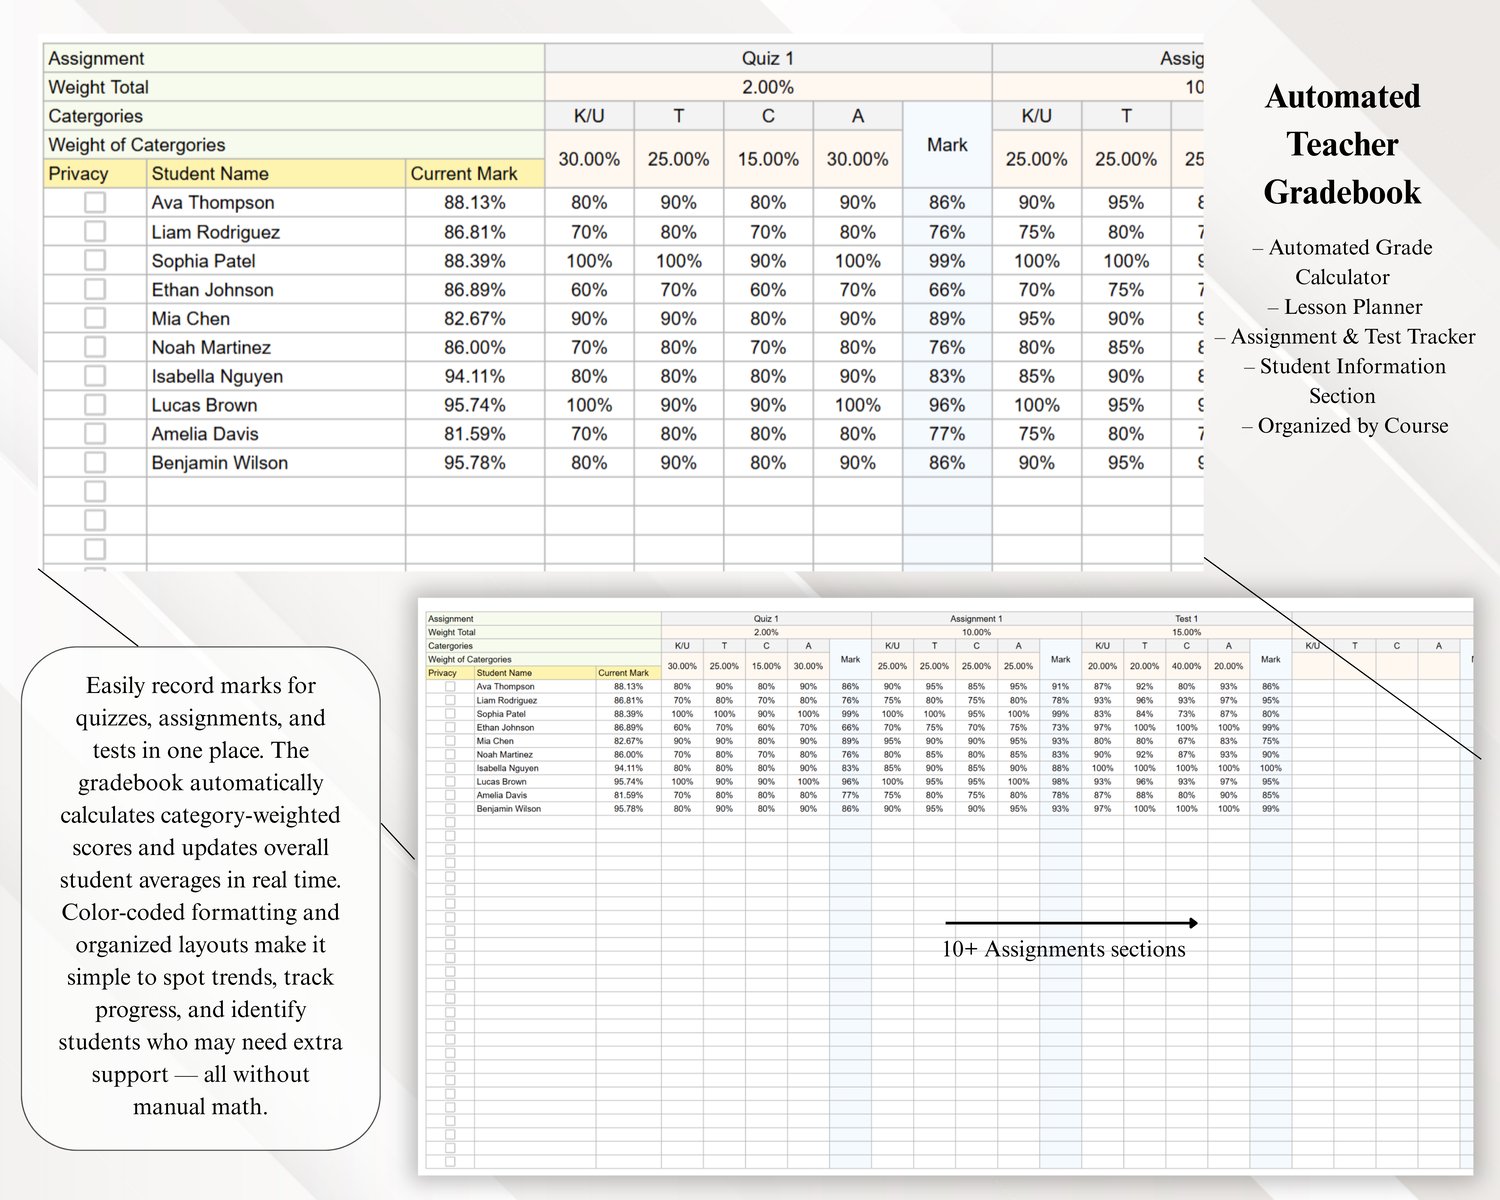Select the yellow "Privacy" column header in enlarged gradebook

(x=78, y=173)
